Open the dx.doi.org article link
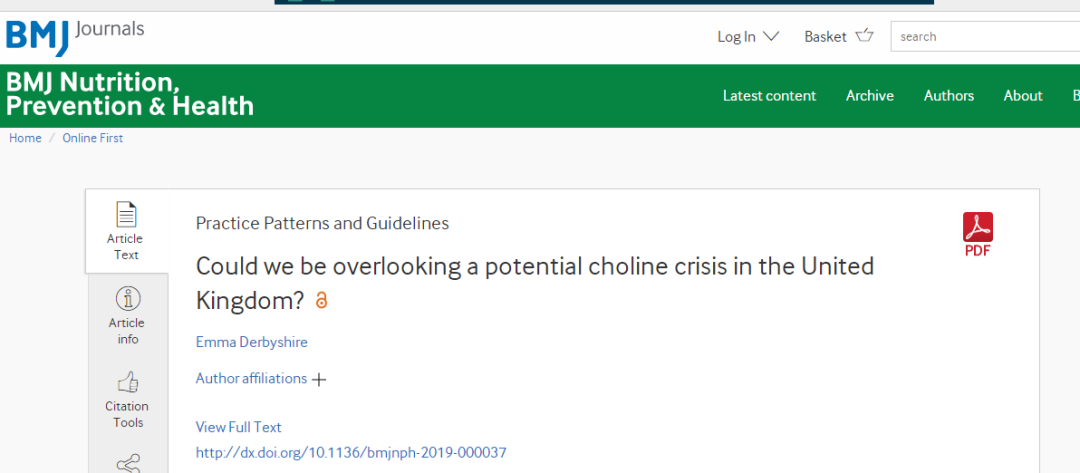Screen dimensions: 1080x473 click(x=351, y=452)
